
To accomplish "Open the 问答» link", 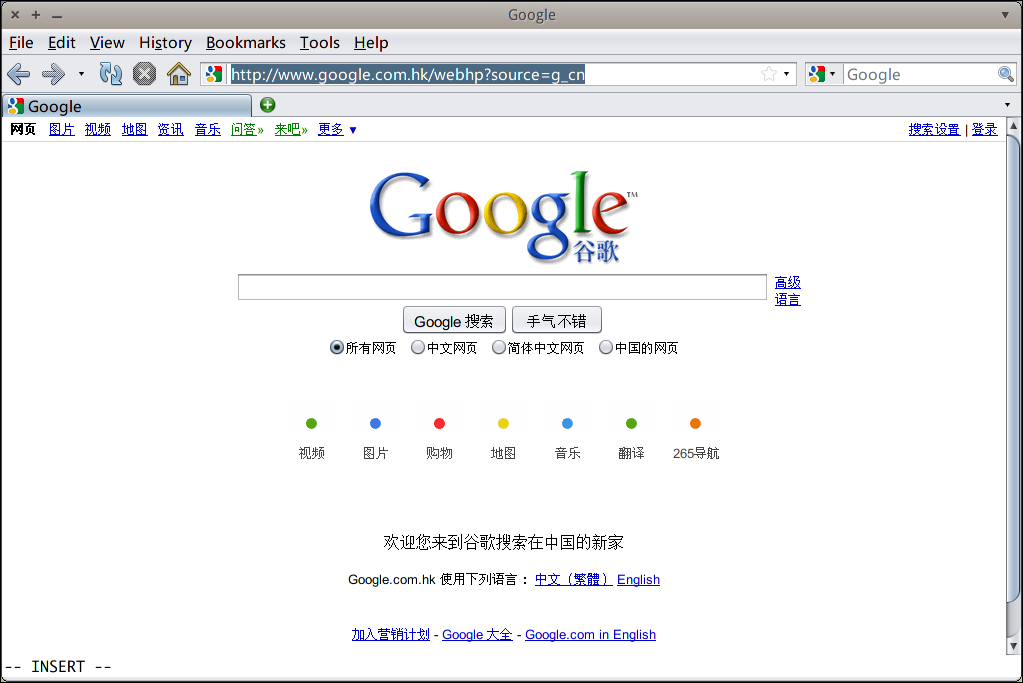I will pos(247,130).
